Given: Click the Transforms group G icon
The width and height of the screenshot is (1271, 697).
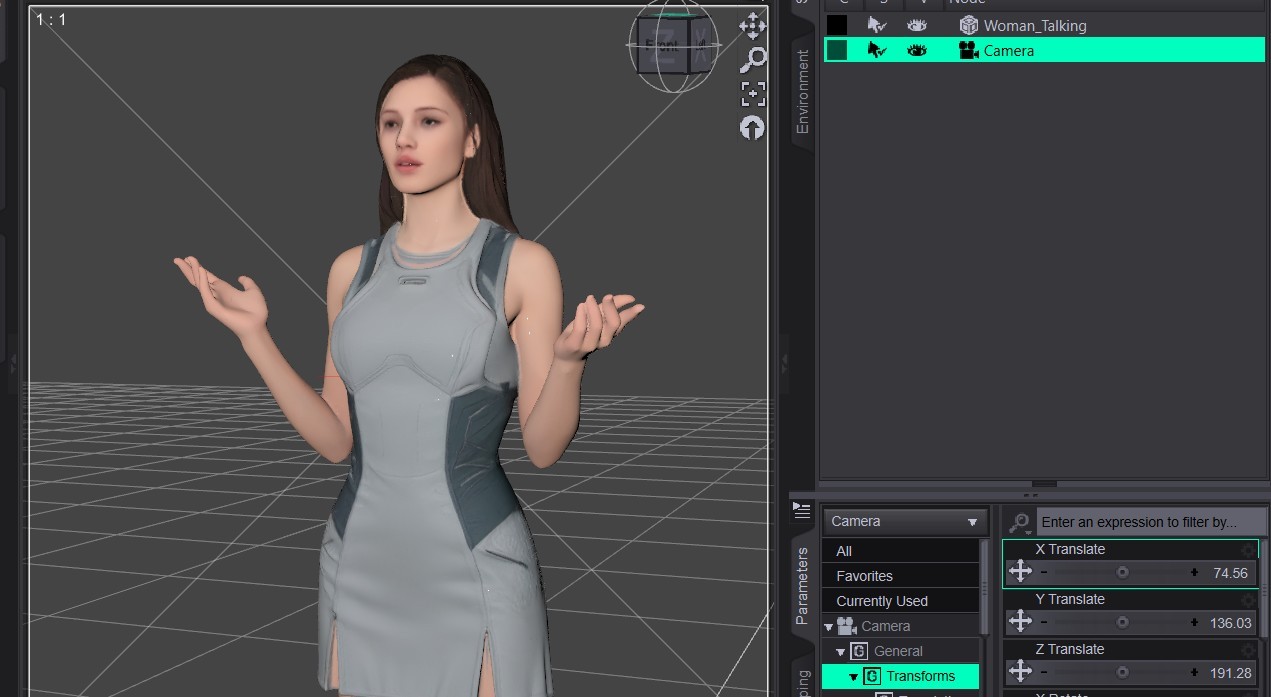Looking at the screenshot, I should (871, 676).
